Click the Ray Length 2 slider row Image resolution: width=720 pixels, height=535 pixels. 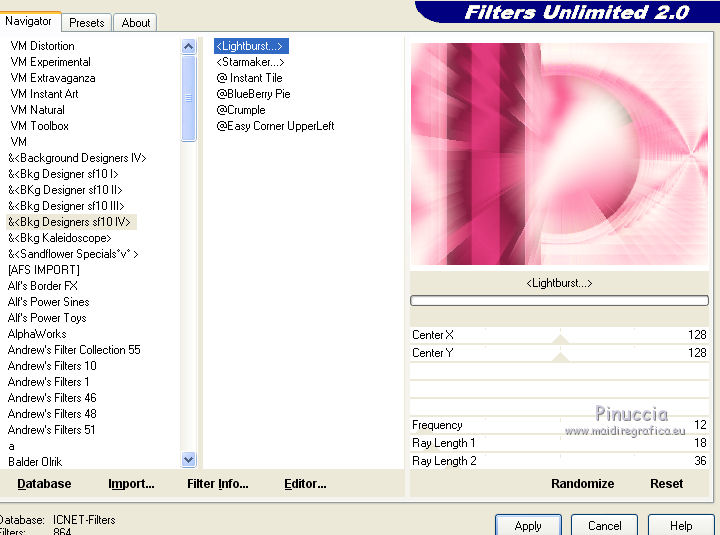tap(559, 461)
